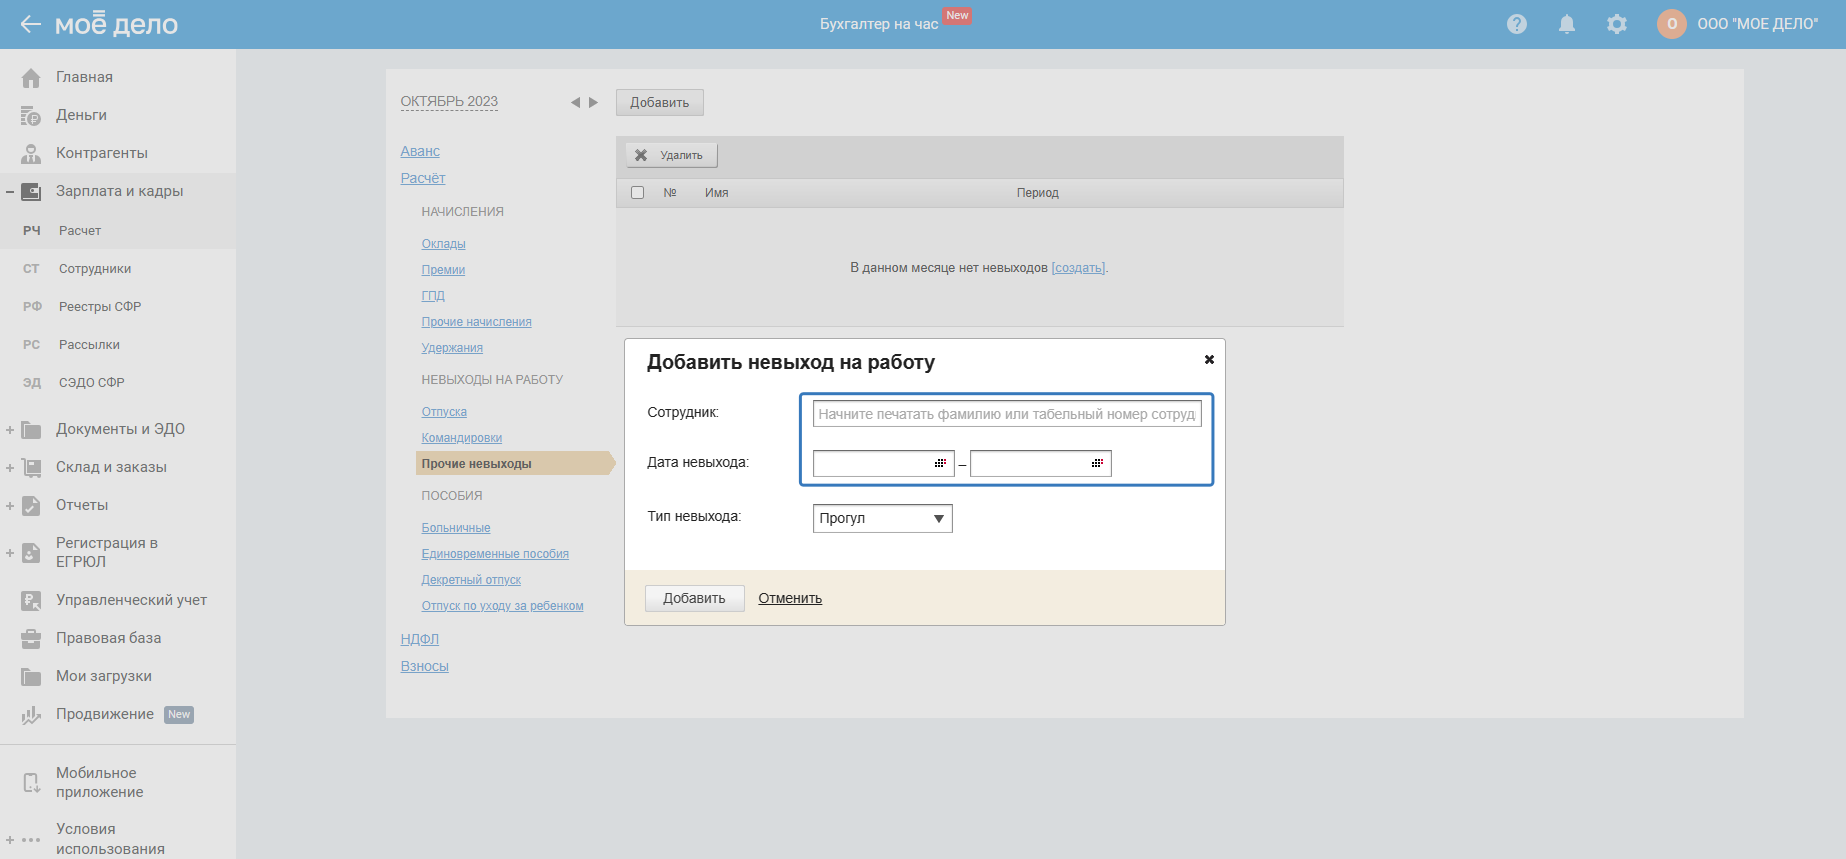Open the Тип невыхода dropdown

point(882,518)
